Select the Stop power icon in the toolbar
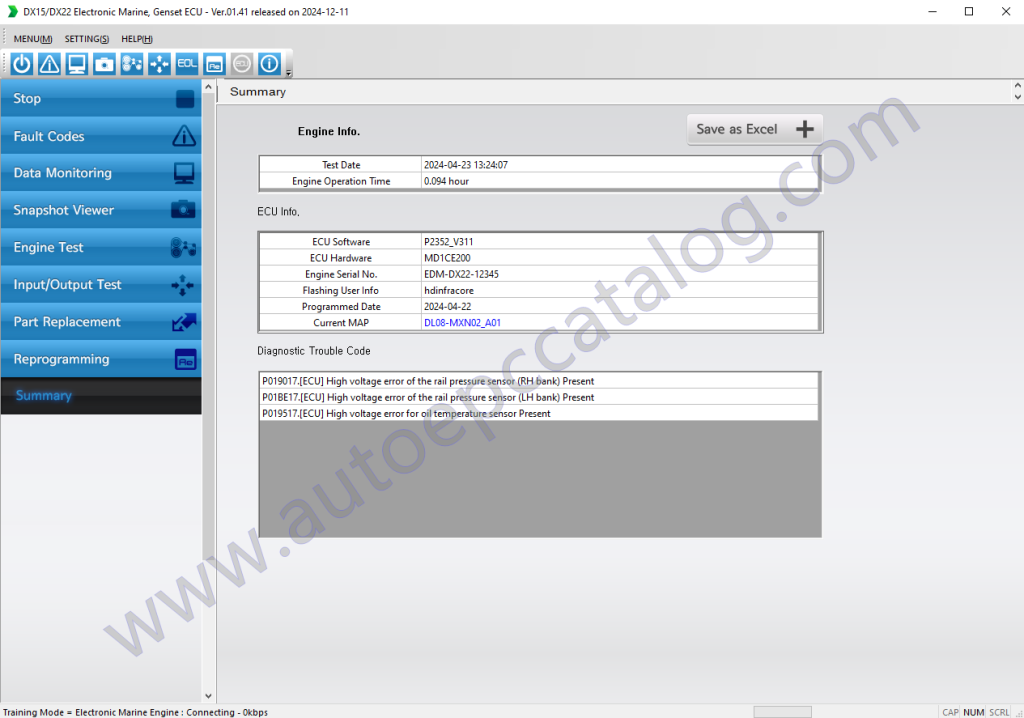The image size is (1024, 718). click(20, 63)
